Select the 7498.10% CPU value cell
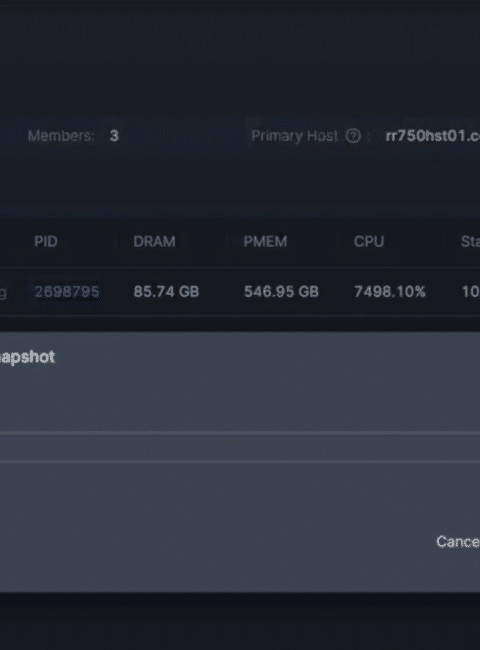The image size is (480, 650). click(390, 292)
